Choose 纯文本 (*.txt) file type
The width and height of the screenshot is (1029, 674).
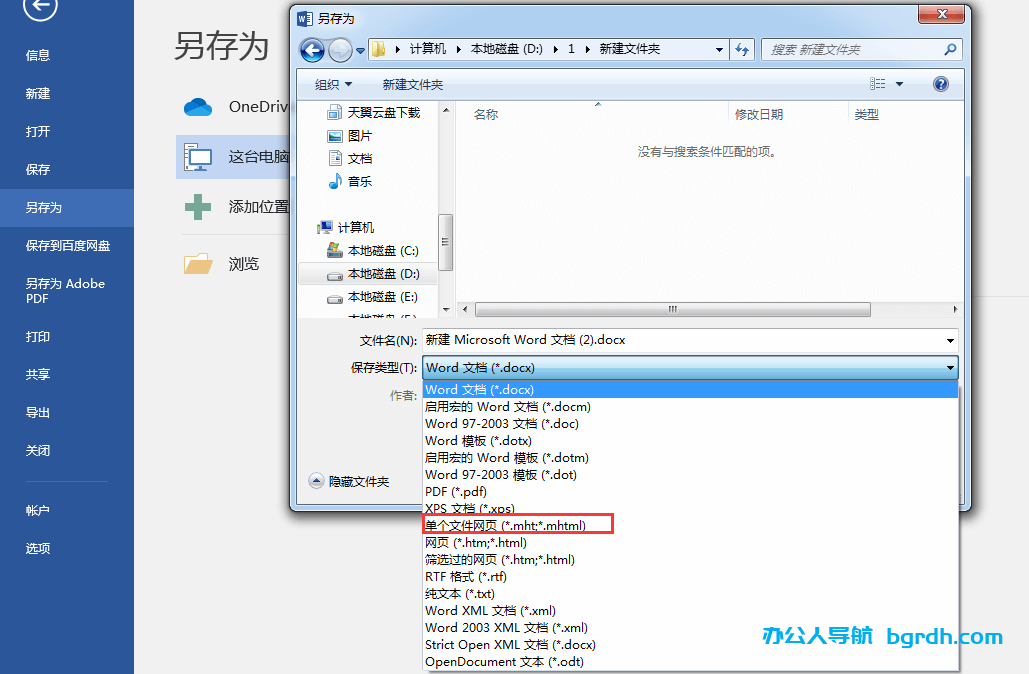tap(460, 594)
